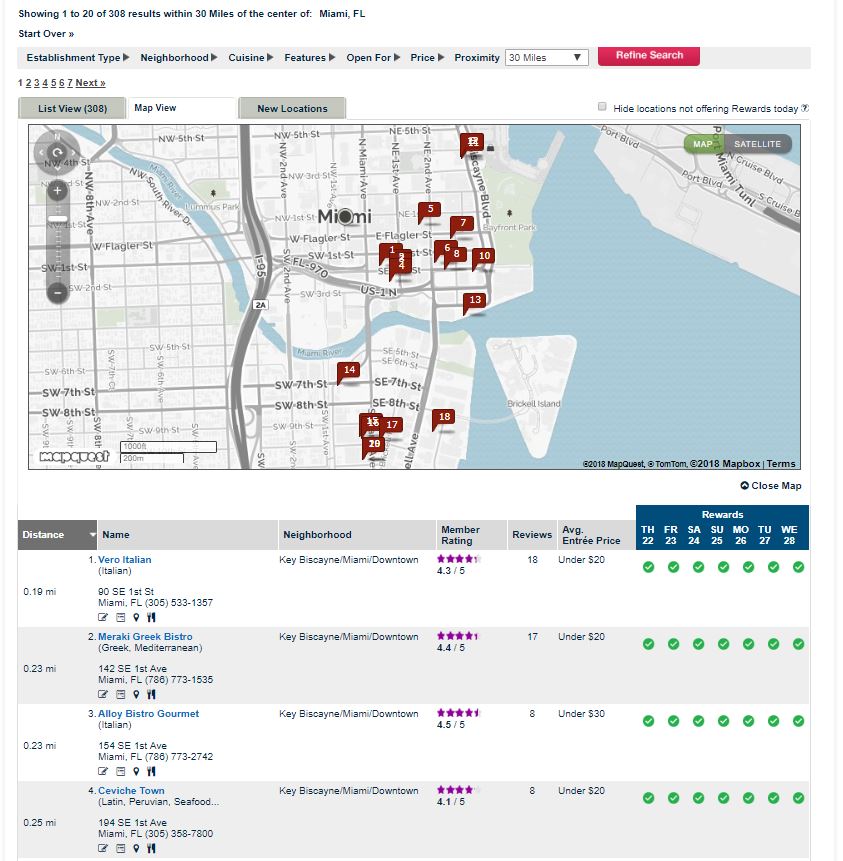Open the Proximity 30 Miles dropdown
The height and width of the screenshot is (861, 843).
click(546, 58)
